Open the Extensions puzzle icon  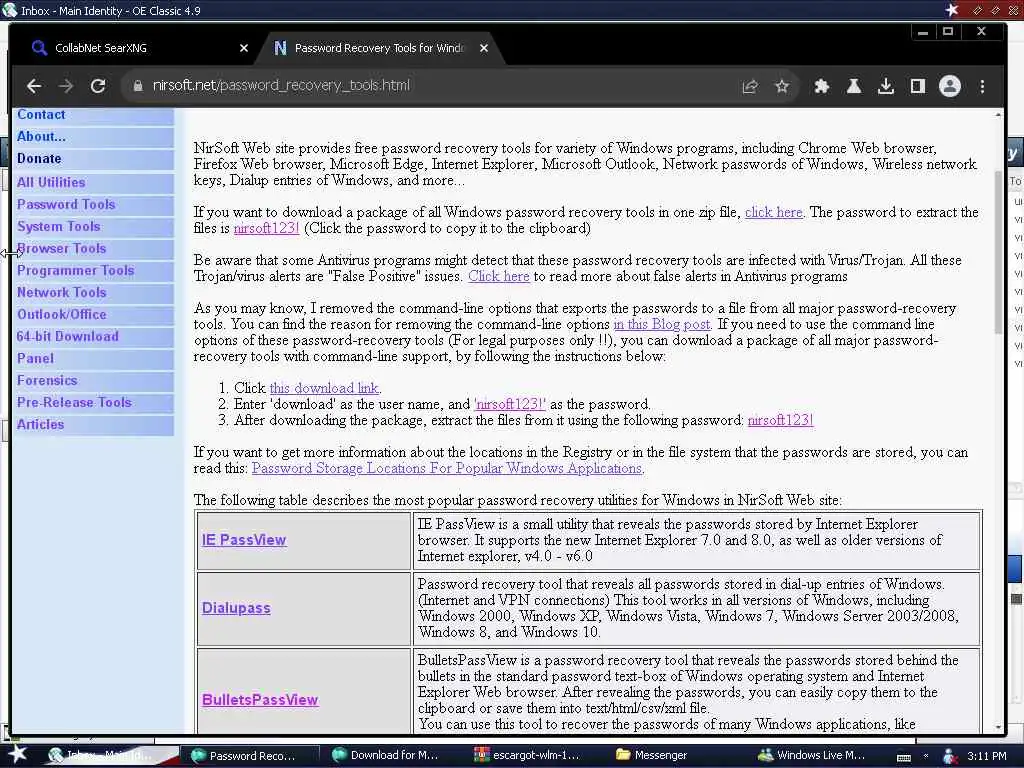click(822, 86)
